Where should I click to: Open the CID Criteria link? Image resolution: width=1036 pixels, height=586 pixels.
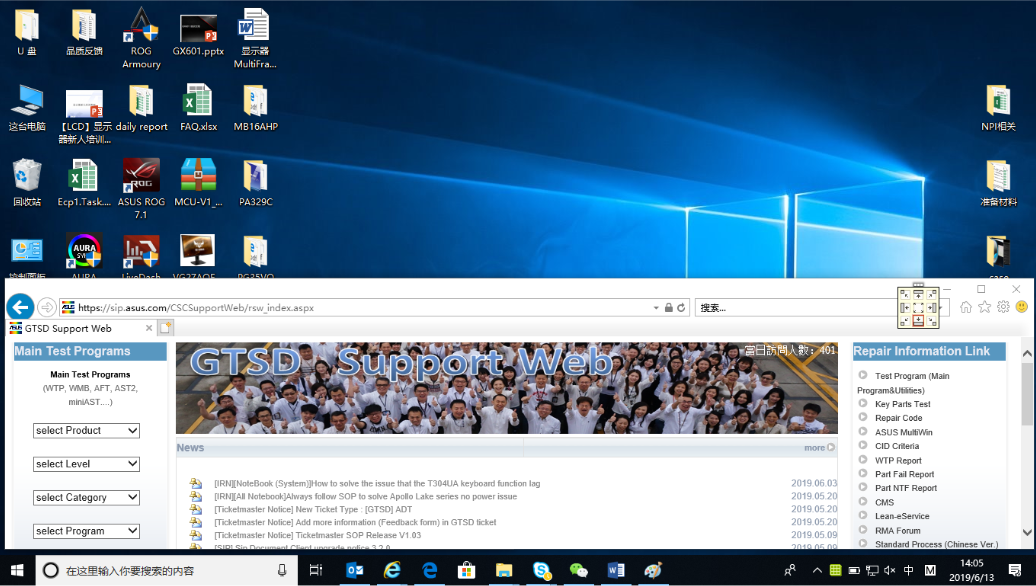pos(897,446)
